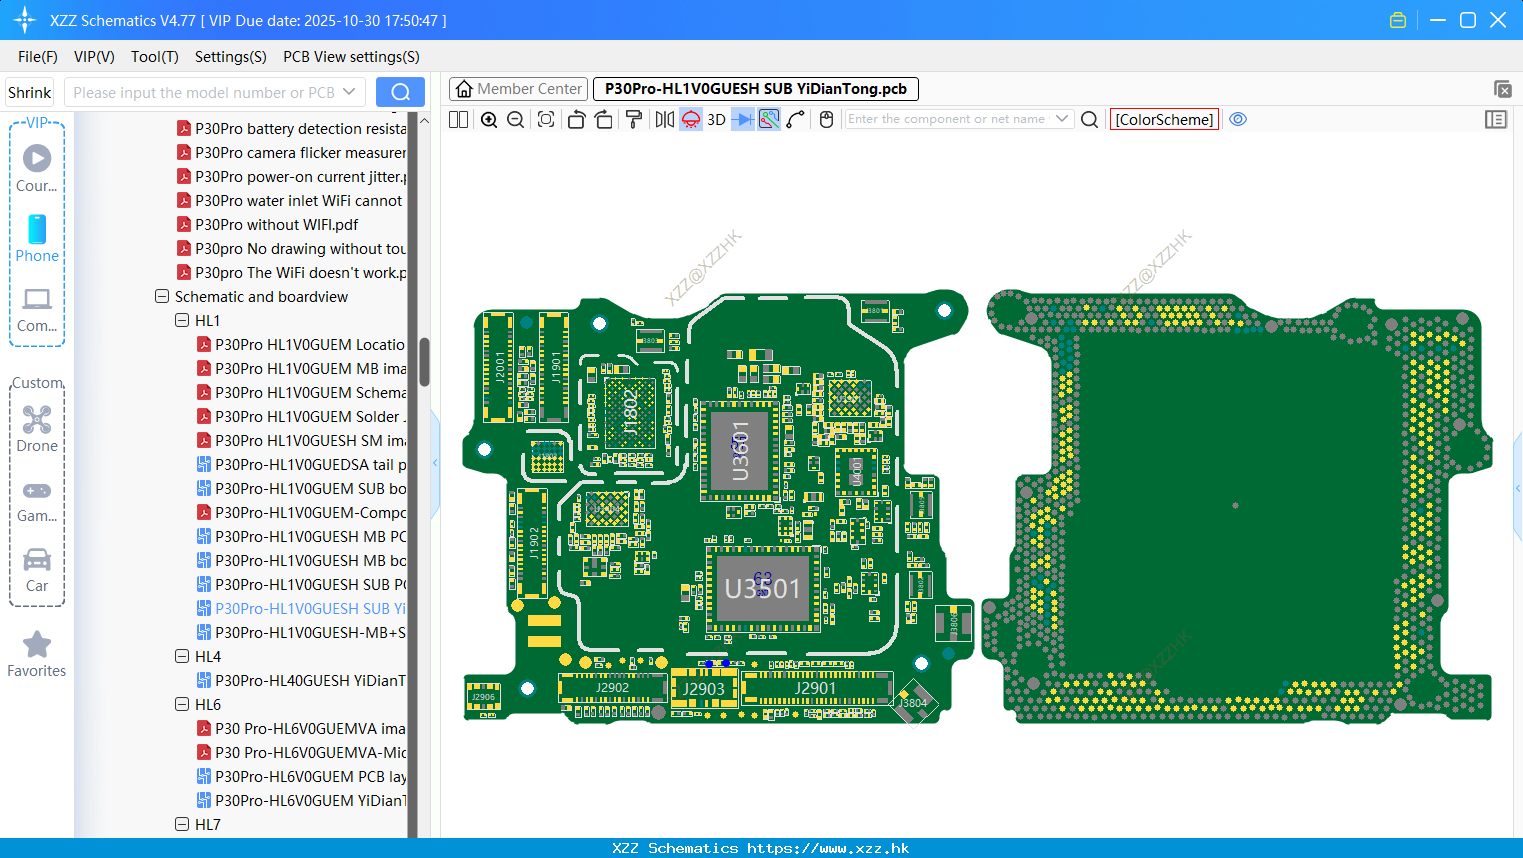This screenshot has height=858, width=1523.
Task: Select the U3601 chip on the board
Action: pos(740,452)
